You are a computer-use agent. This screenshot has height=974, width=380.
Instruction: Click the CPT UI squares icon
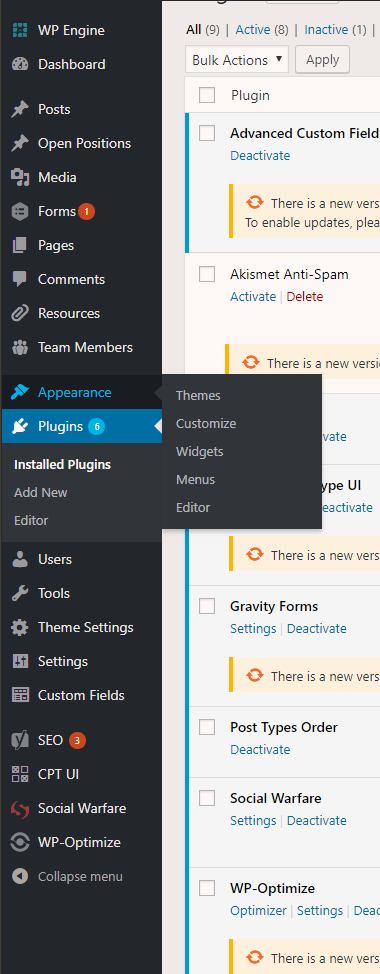(20, 775)
